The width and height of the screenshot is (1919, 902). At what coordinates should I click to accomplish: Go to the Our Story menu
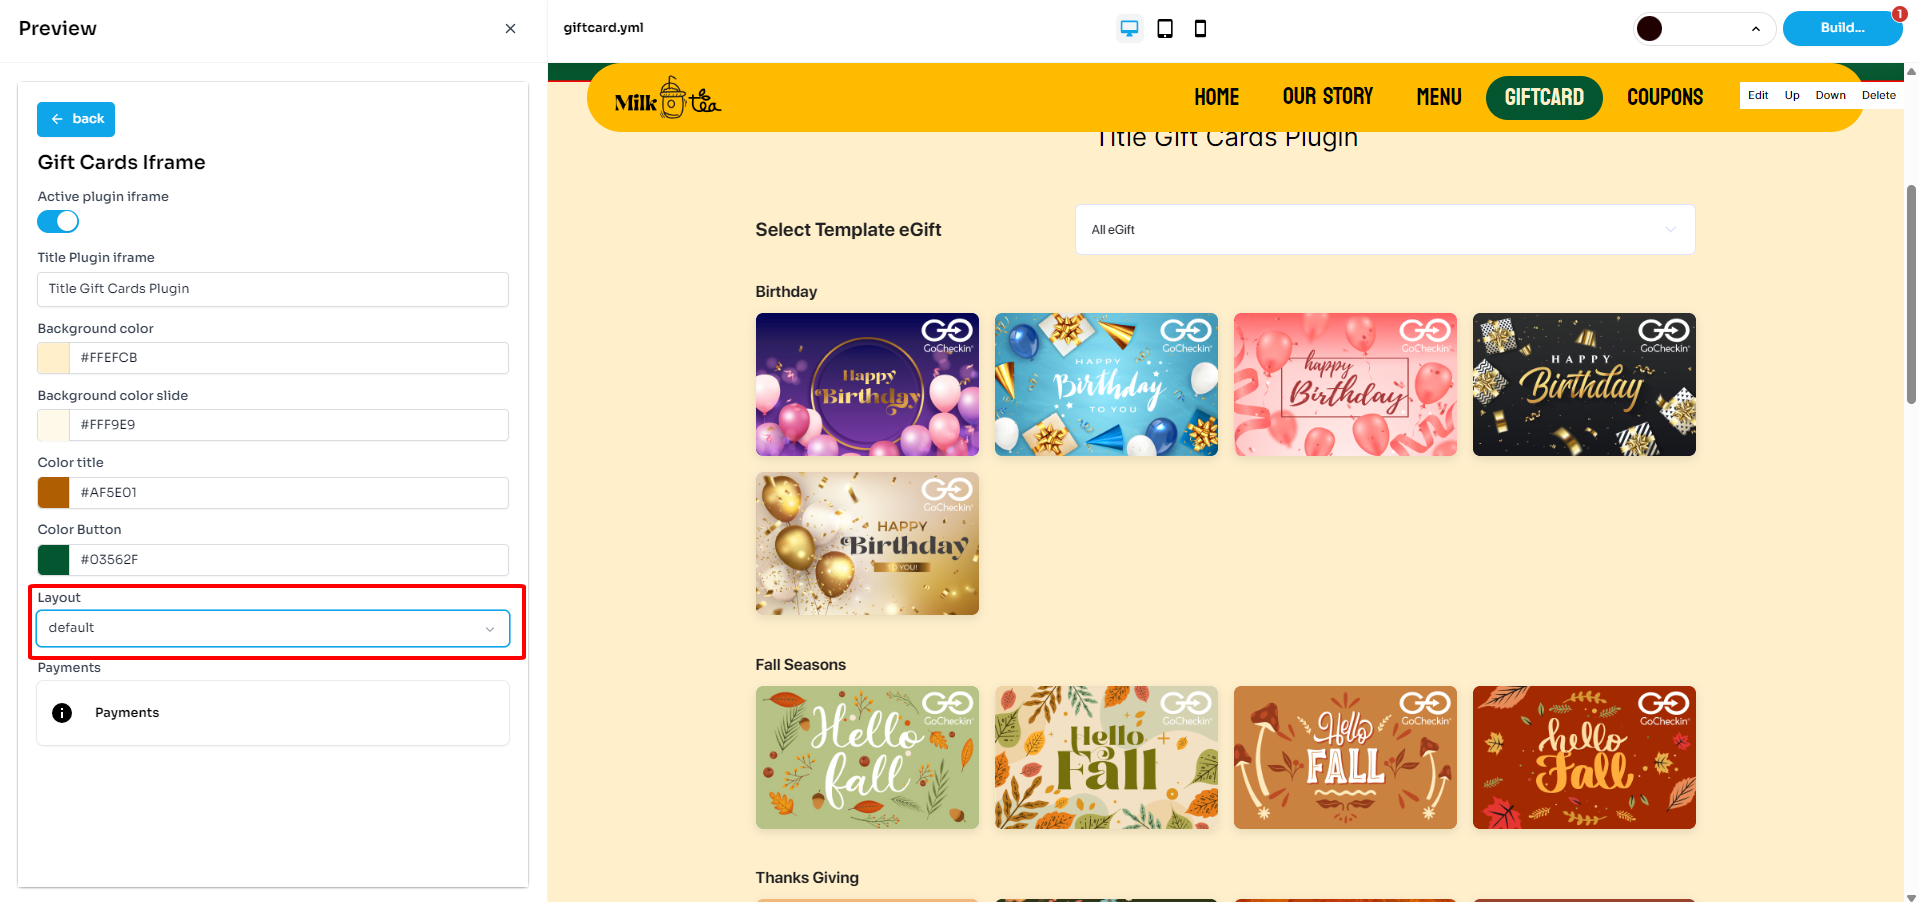click(1327, 97)
